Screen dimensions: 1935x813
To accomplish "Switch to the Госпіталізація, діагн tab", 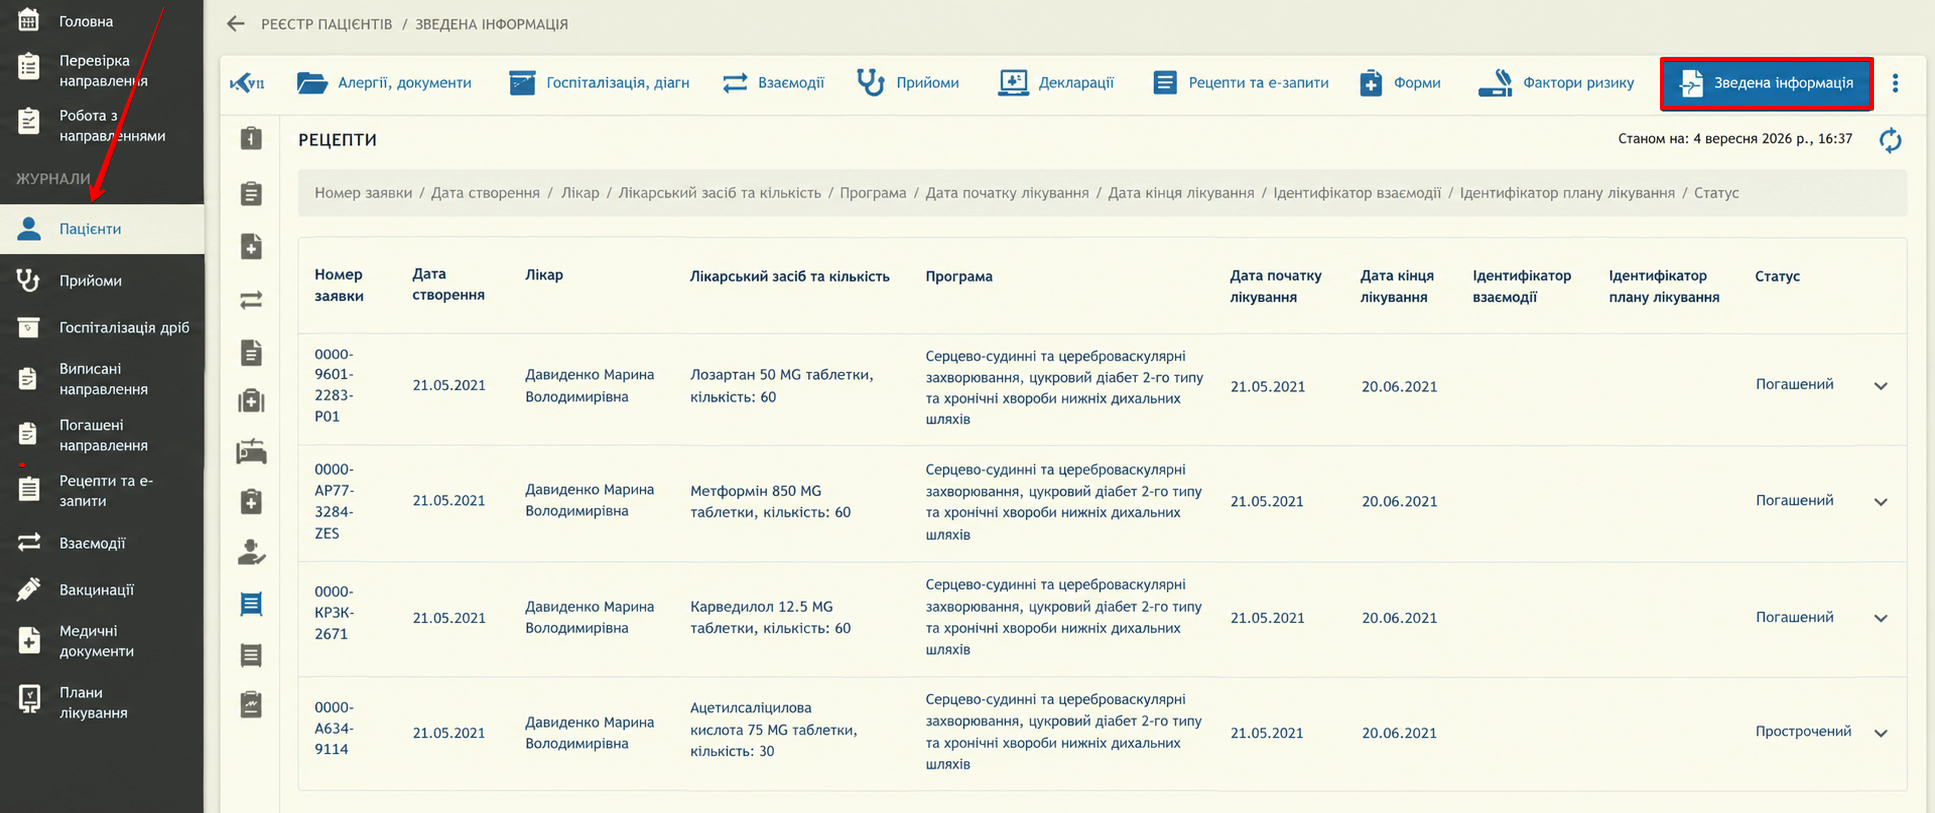I will click(599, 83).
